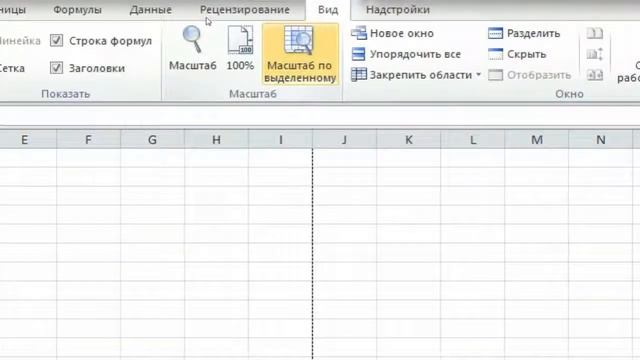Open the Масштаб zoom dialog

pos(192,49)
